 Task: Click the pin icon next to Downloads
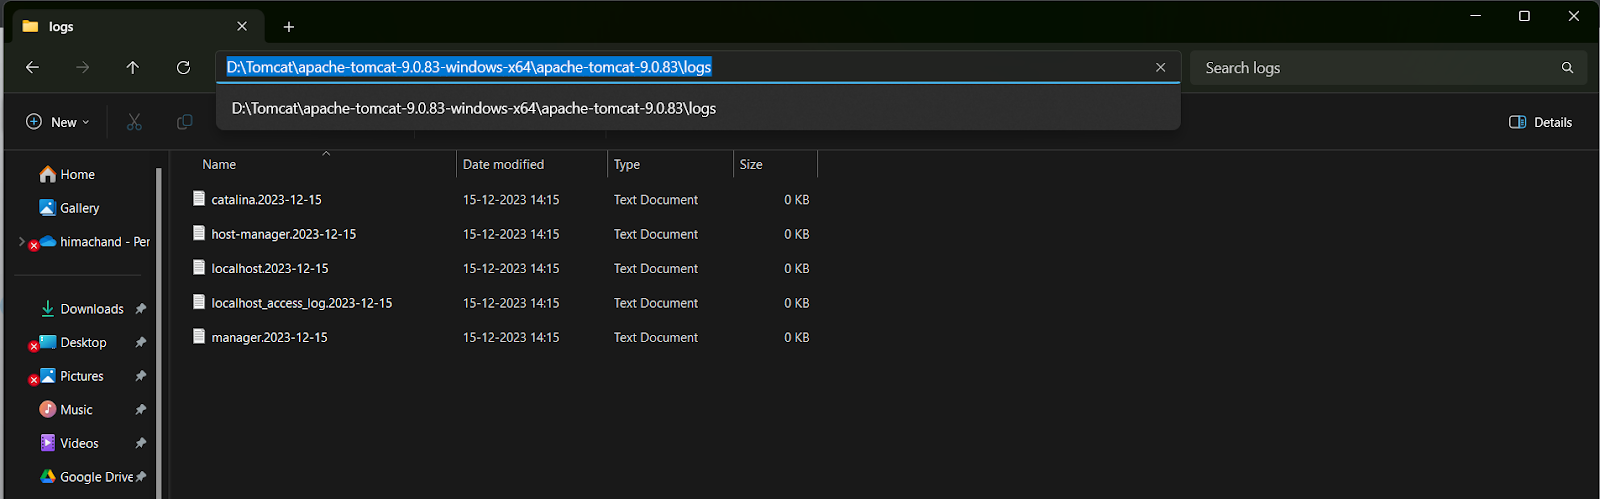pyautogui.click(x=141, y=309)
